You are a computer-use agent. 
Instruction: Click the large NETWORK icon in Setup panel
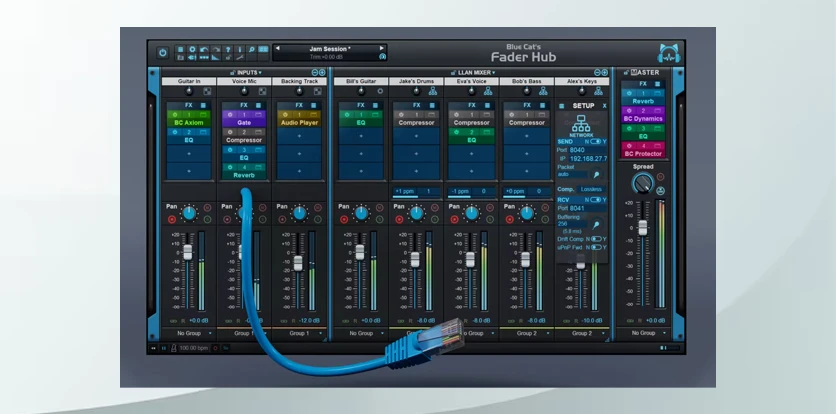(581, 126)
